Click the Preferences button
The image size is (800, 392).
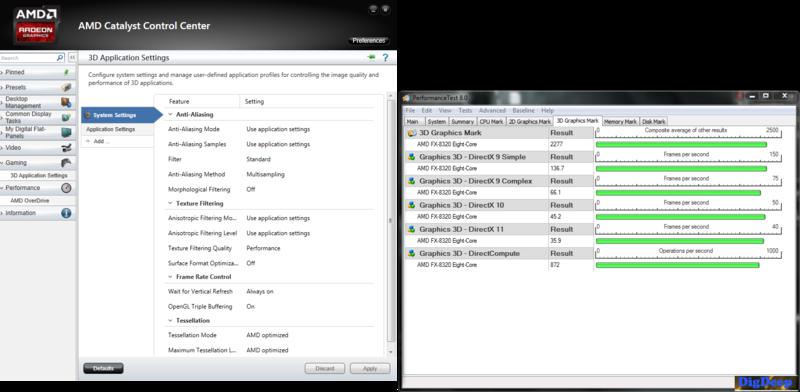(368, 40)
